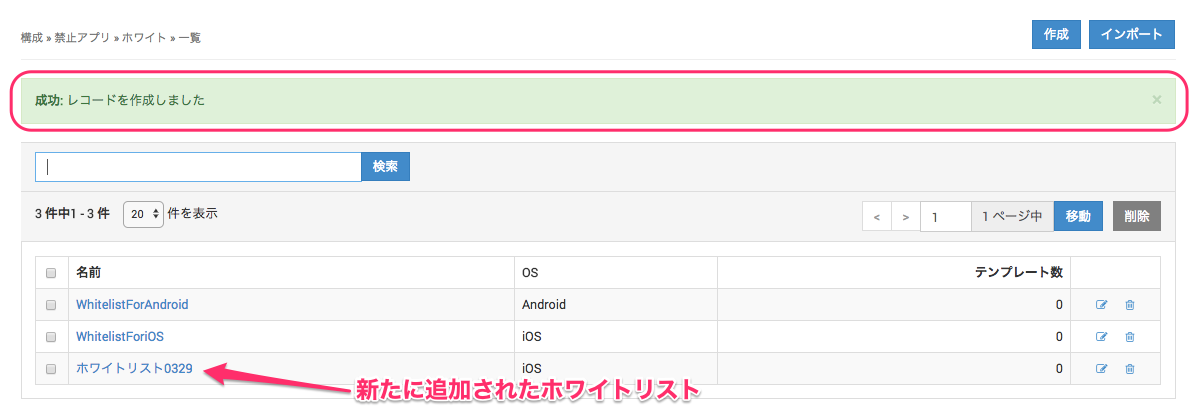Click edit icon for WhitelistForiOS row
Viewport: 1197px width, 416px height.
coord(1102,337)
